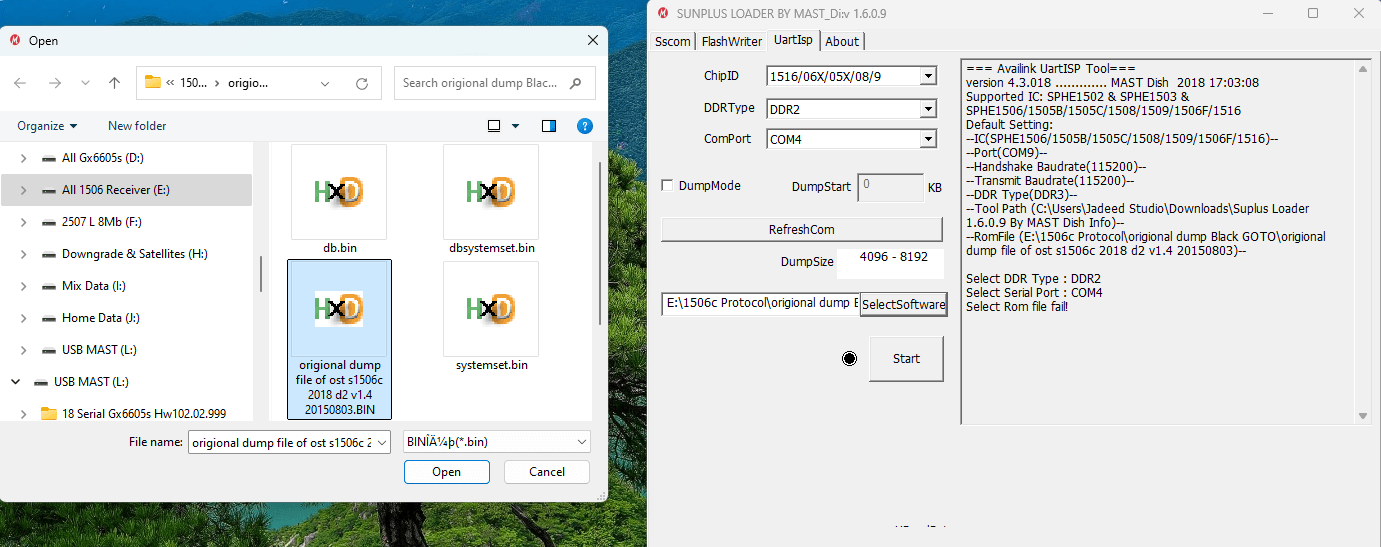Switch to the UartIsp tab
The height and width of the screenshot is (547, 1381).
click(793, 40)
